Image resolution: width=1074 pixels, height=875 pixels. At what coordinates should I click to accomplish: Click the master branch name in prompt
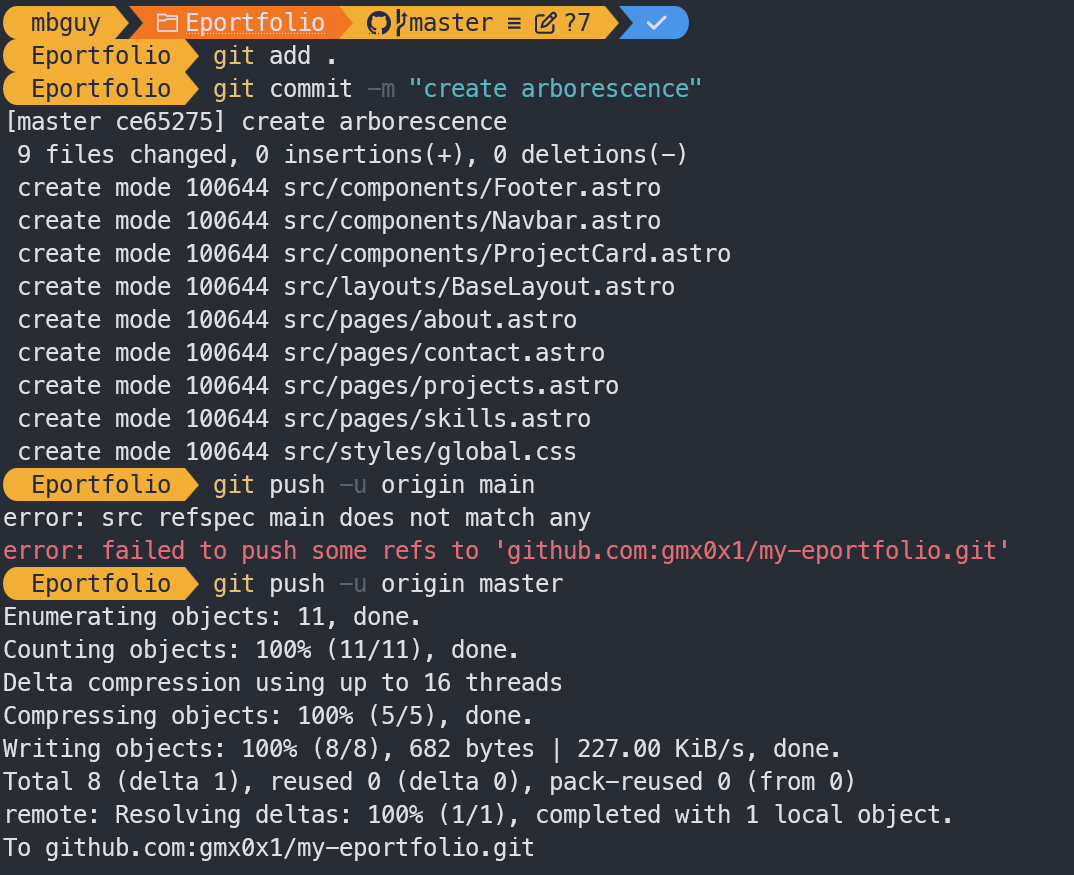click(x=450, y=23)
